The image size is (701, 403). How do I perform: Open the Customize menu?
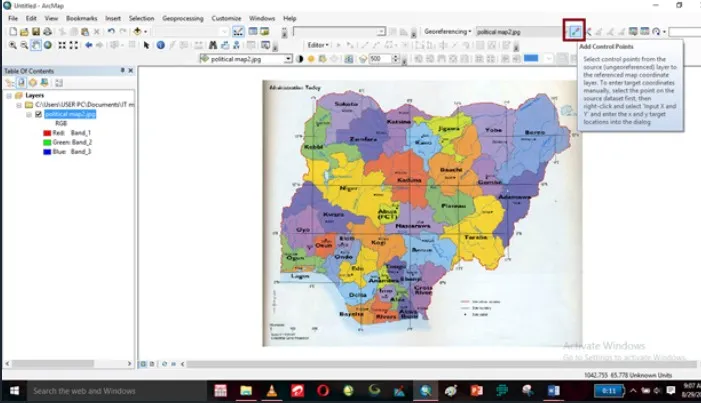(226, 18)
